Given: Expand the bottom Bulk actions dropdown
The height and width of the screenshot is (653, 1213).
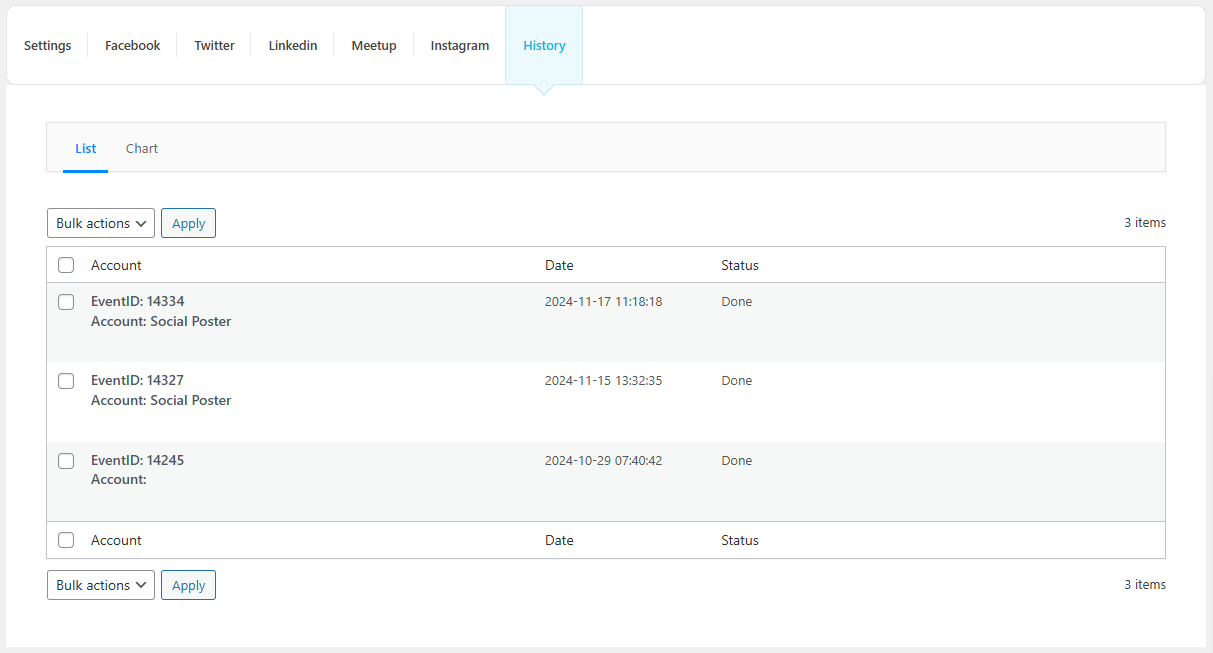Looking at the screenshot, I should point(101,586).
